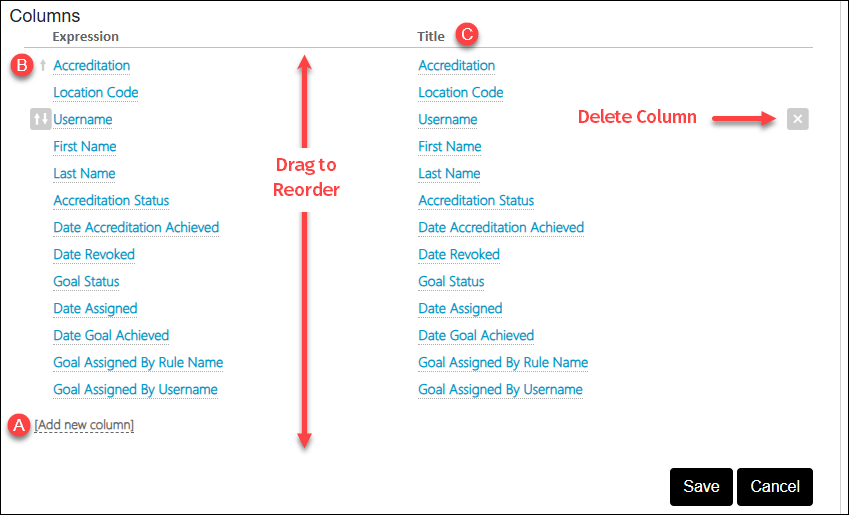Viewport: 849px width, 515px height.
Task: Click the reorder arrows icon beside Username
Action: point(40,120)
